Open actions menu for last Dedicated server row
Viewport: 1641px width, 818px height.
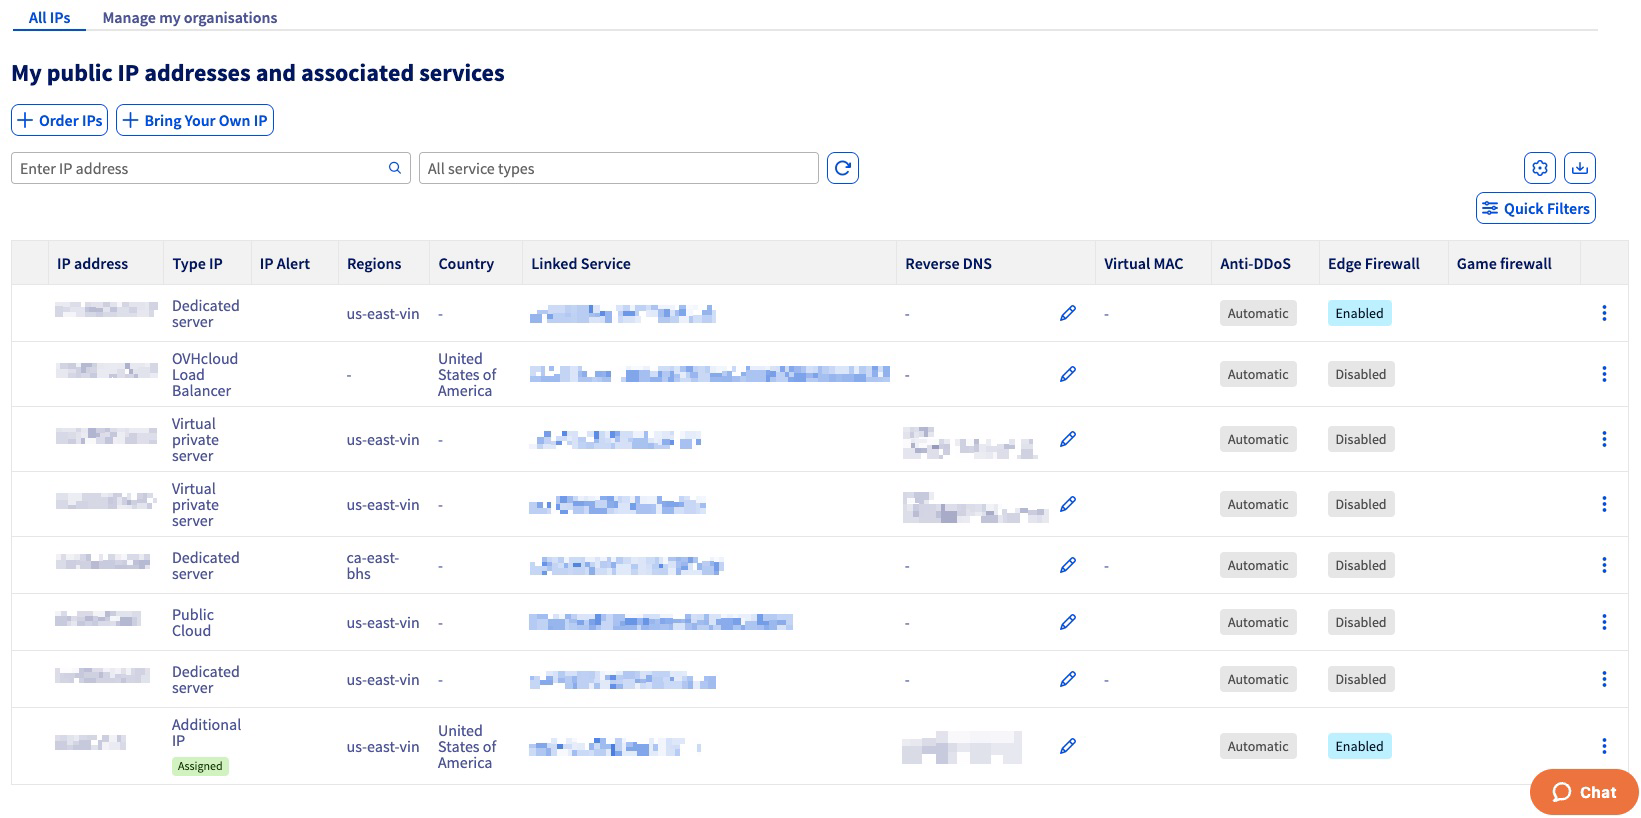[1604, 679]
